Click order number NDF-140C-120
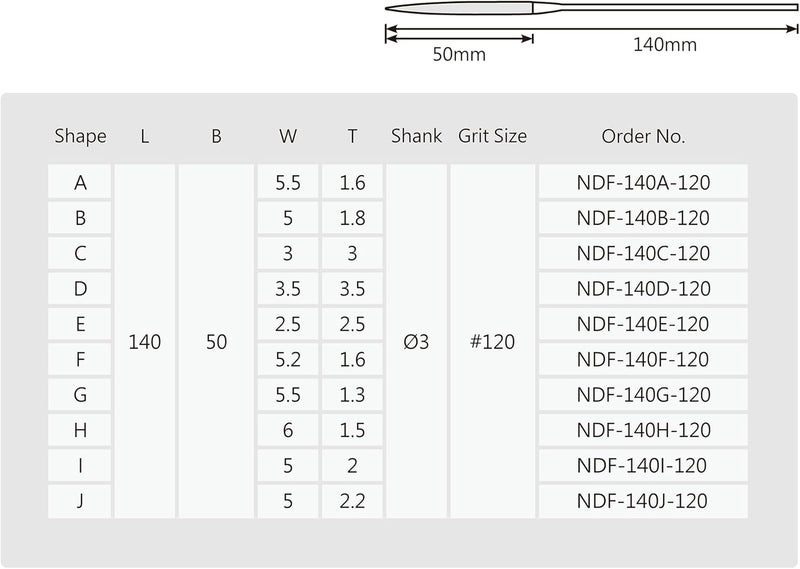 click(x=643, y=253)
